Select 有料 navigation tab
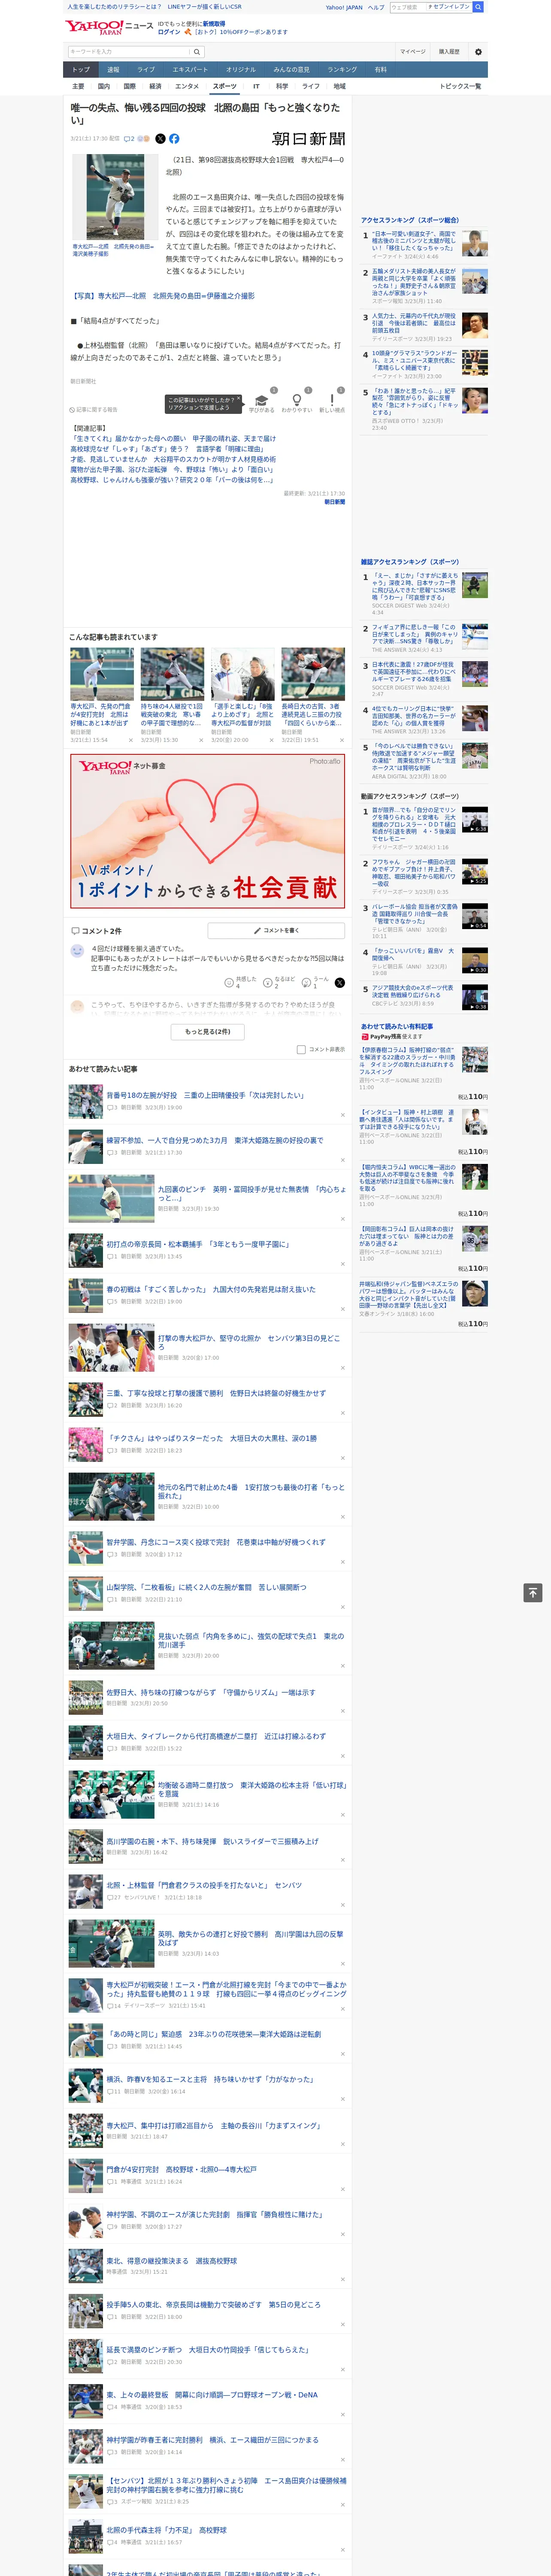Image resolution: width=551 pixels, height=2576 pixels. pyautogui.click(x=380, y=70)
